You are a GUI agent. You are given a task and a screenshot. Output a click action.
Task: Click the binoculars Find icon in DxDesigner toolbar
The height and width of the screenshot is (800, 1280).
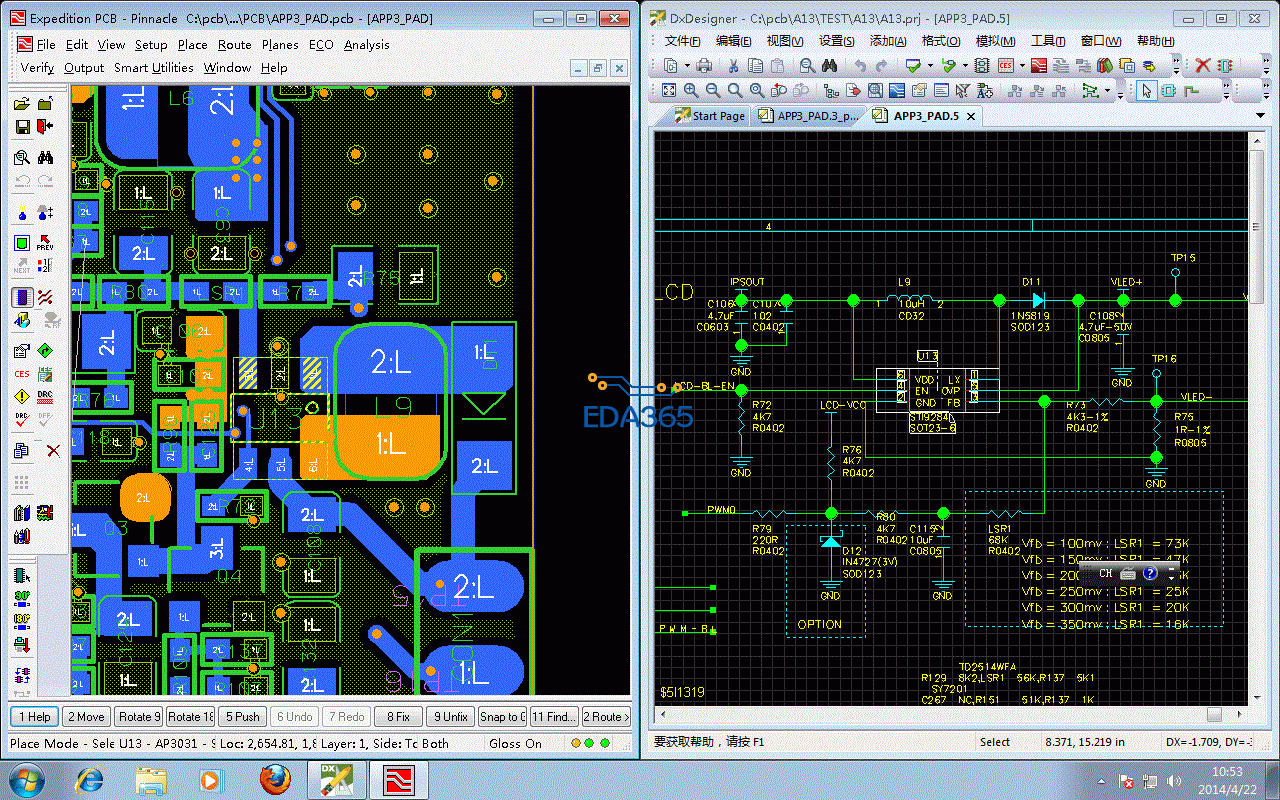click(x=829, y=66)
